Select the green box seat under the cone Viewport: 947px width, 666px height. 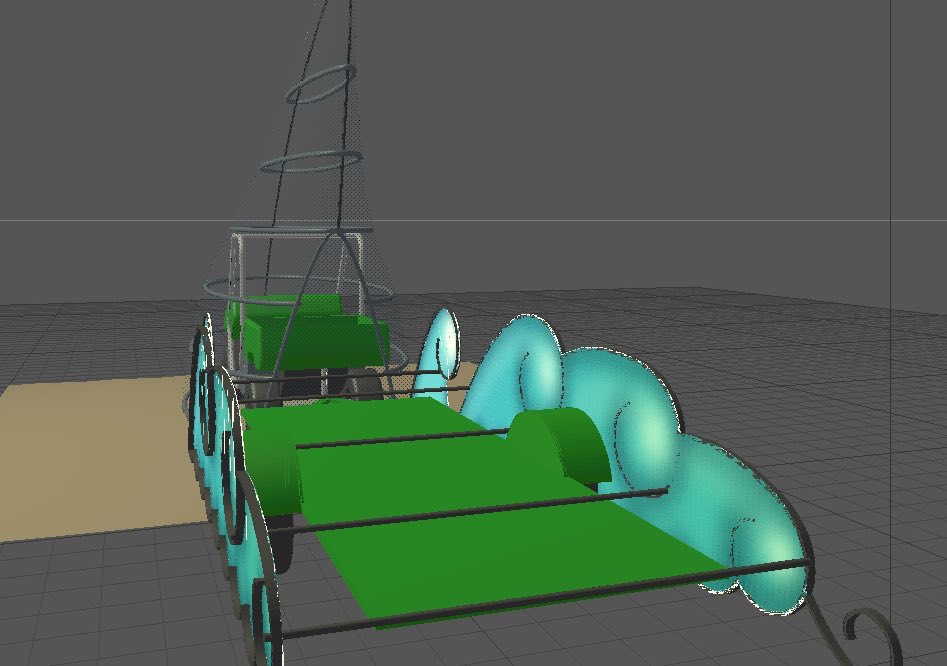click(310, 335)
